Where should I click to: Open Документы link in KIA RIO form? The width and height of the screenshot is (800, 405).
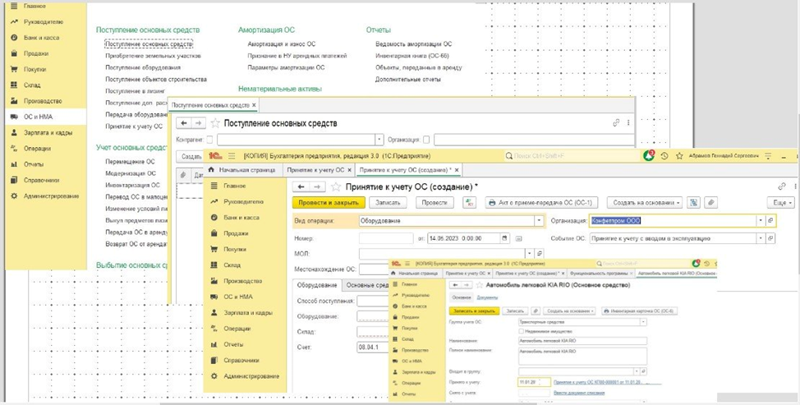[487, 297]
